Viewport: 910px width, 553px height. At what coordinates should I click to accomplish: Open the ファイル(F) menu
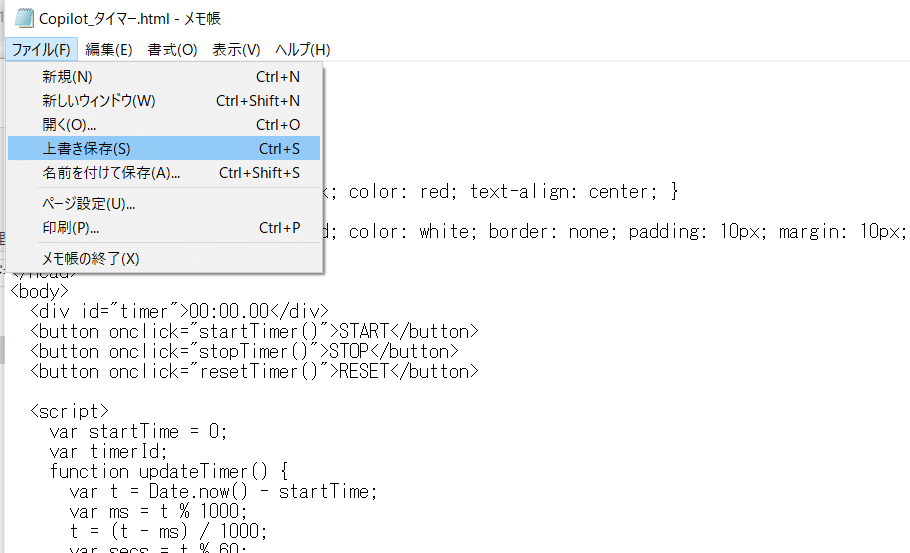tap(41, 50)
